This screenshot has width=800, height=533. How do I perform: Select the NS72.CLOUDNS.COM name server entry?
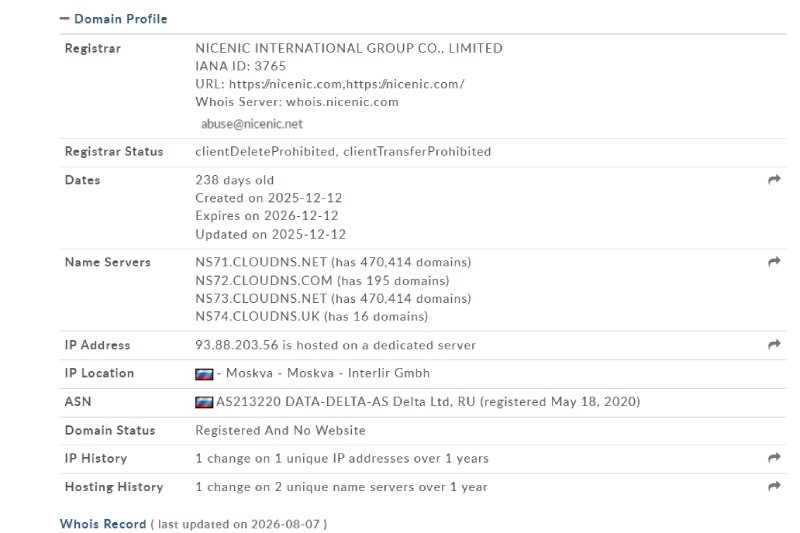pyautogui.click(x=264, y=281)
